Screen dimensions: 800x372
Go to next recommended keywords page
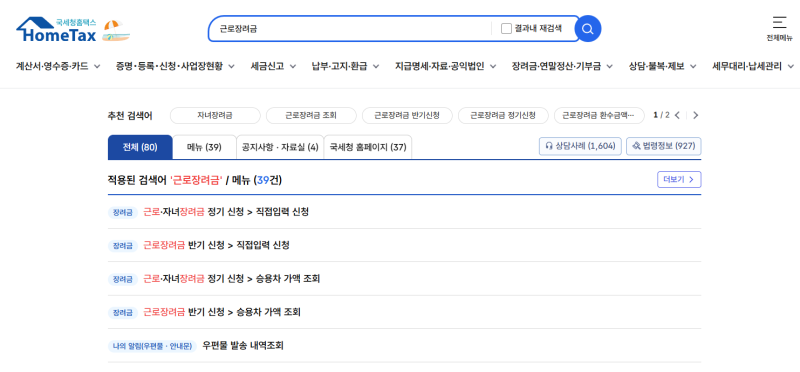(695, 115)
